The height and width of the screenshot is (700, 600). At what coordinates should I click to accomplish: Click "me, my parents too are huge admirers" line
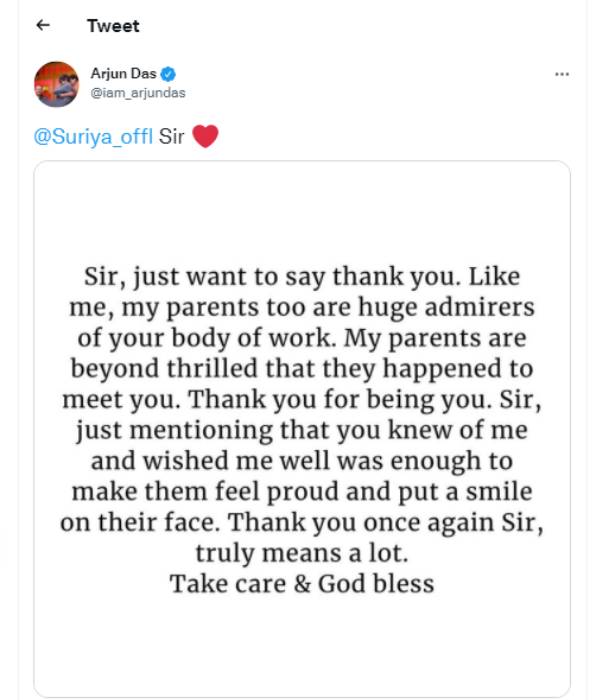(x=302, y=306)
